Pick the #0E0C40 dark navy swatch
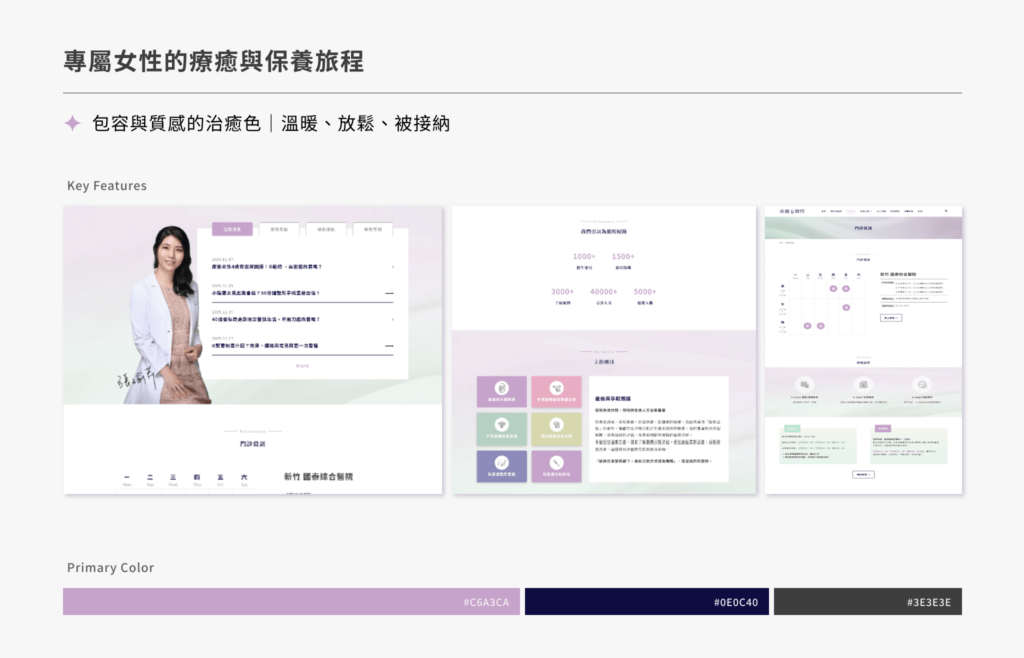Viewport: 1024px width, 658px height. point(646,601)
